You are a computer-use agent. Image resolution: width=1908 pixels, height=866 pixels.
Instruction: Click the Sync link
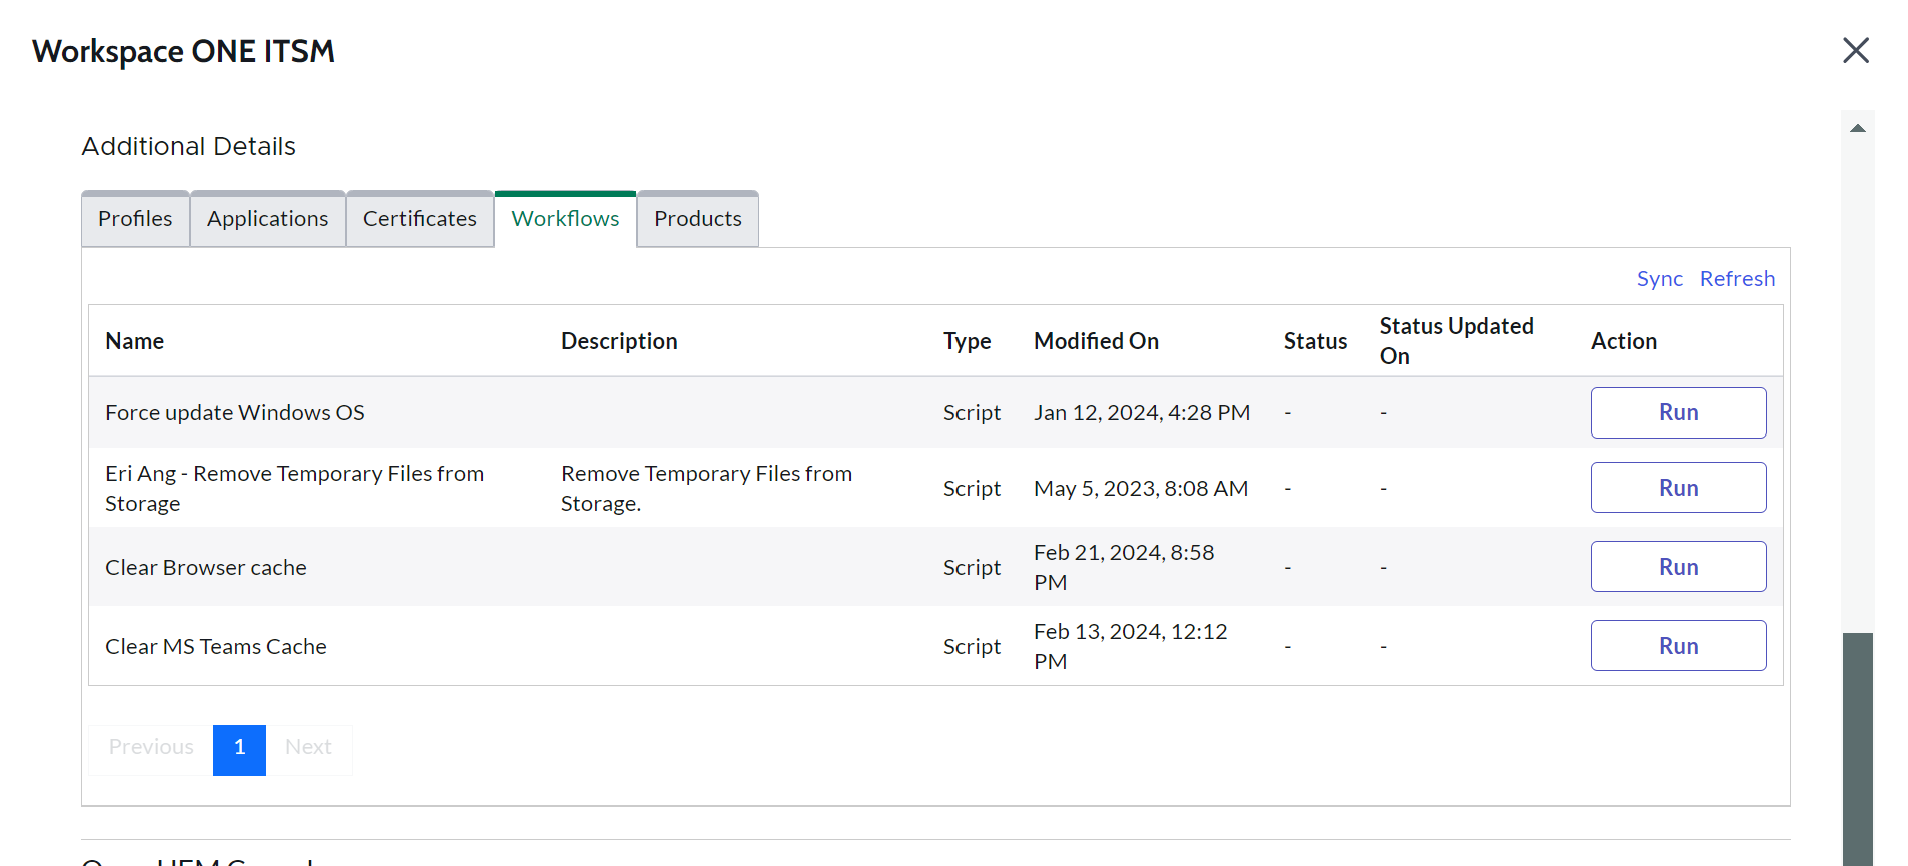coord(1659,279)
